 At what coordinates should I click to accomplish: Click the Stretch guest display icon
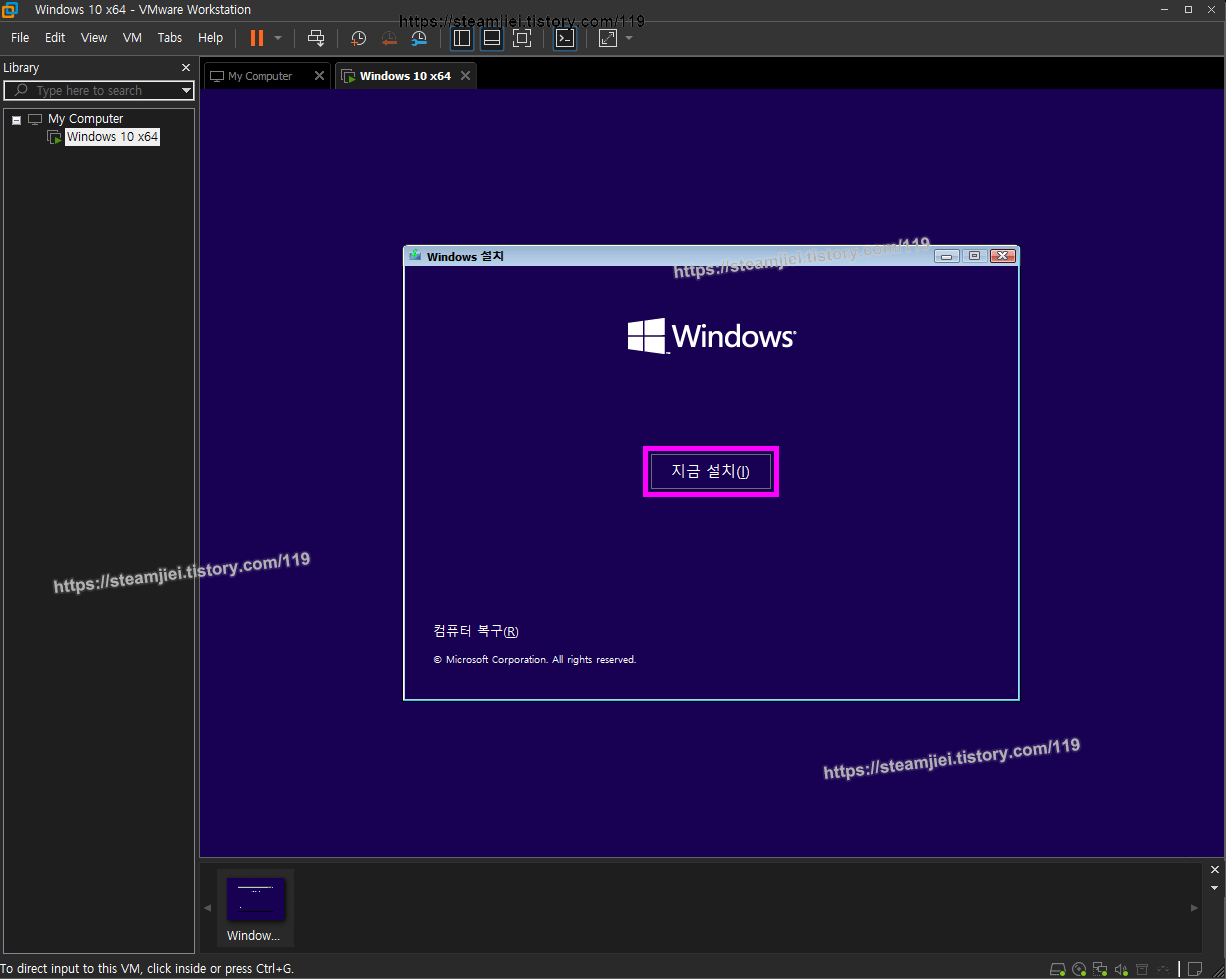pyautogui.click(x=608, y=38)
